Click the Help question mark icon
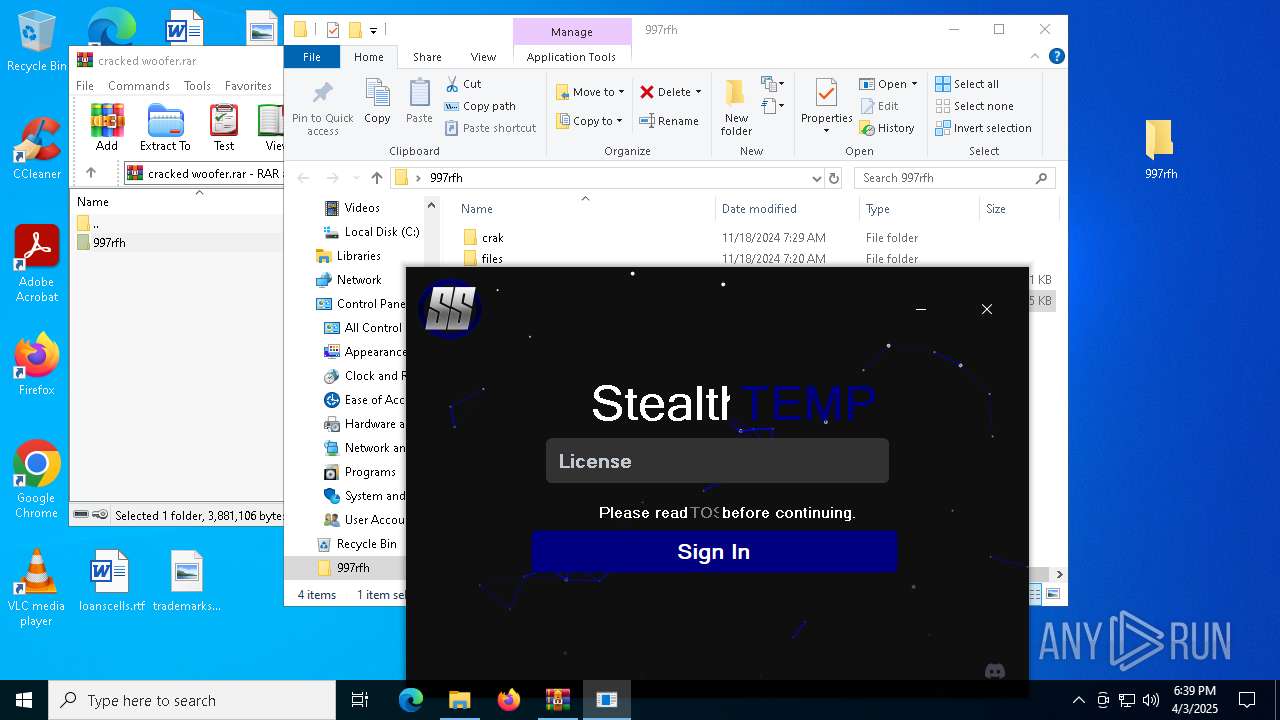Screen dimensions: 1280x720 pos(1056,57)
